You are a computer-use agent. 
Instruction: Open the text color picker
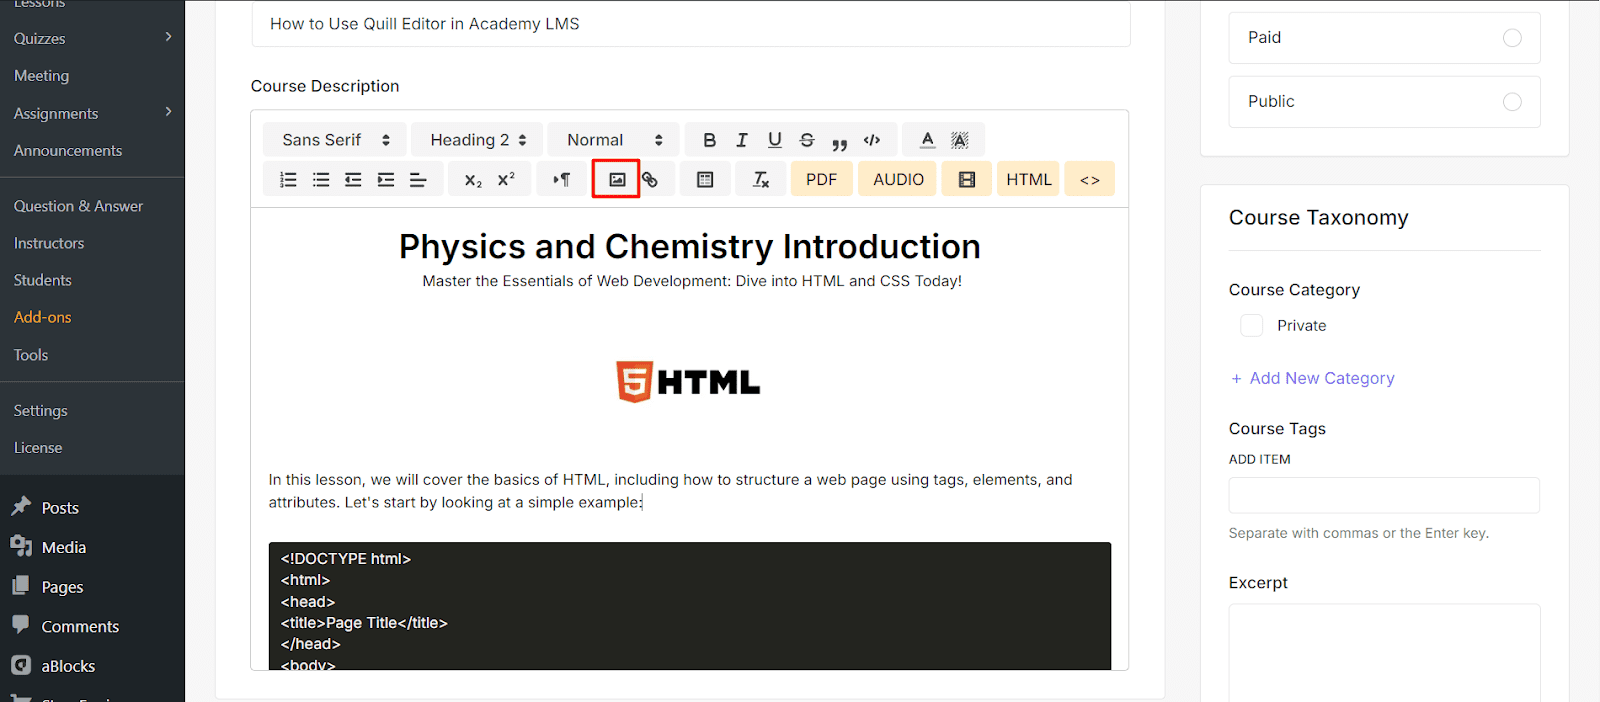927,140
